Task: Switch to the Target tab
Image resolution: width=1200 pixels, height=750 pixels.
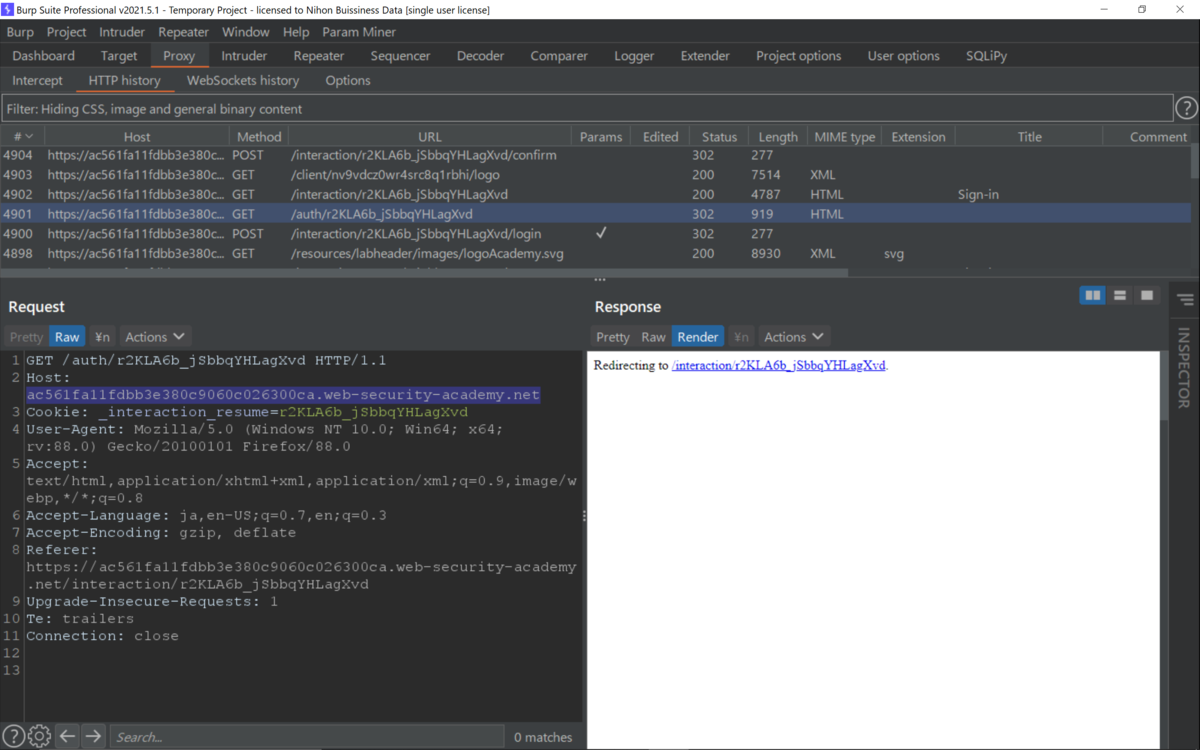Action: [119, 56]
